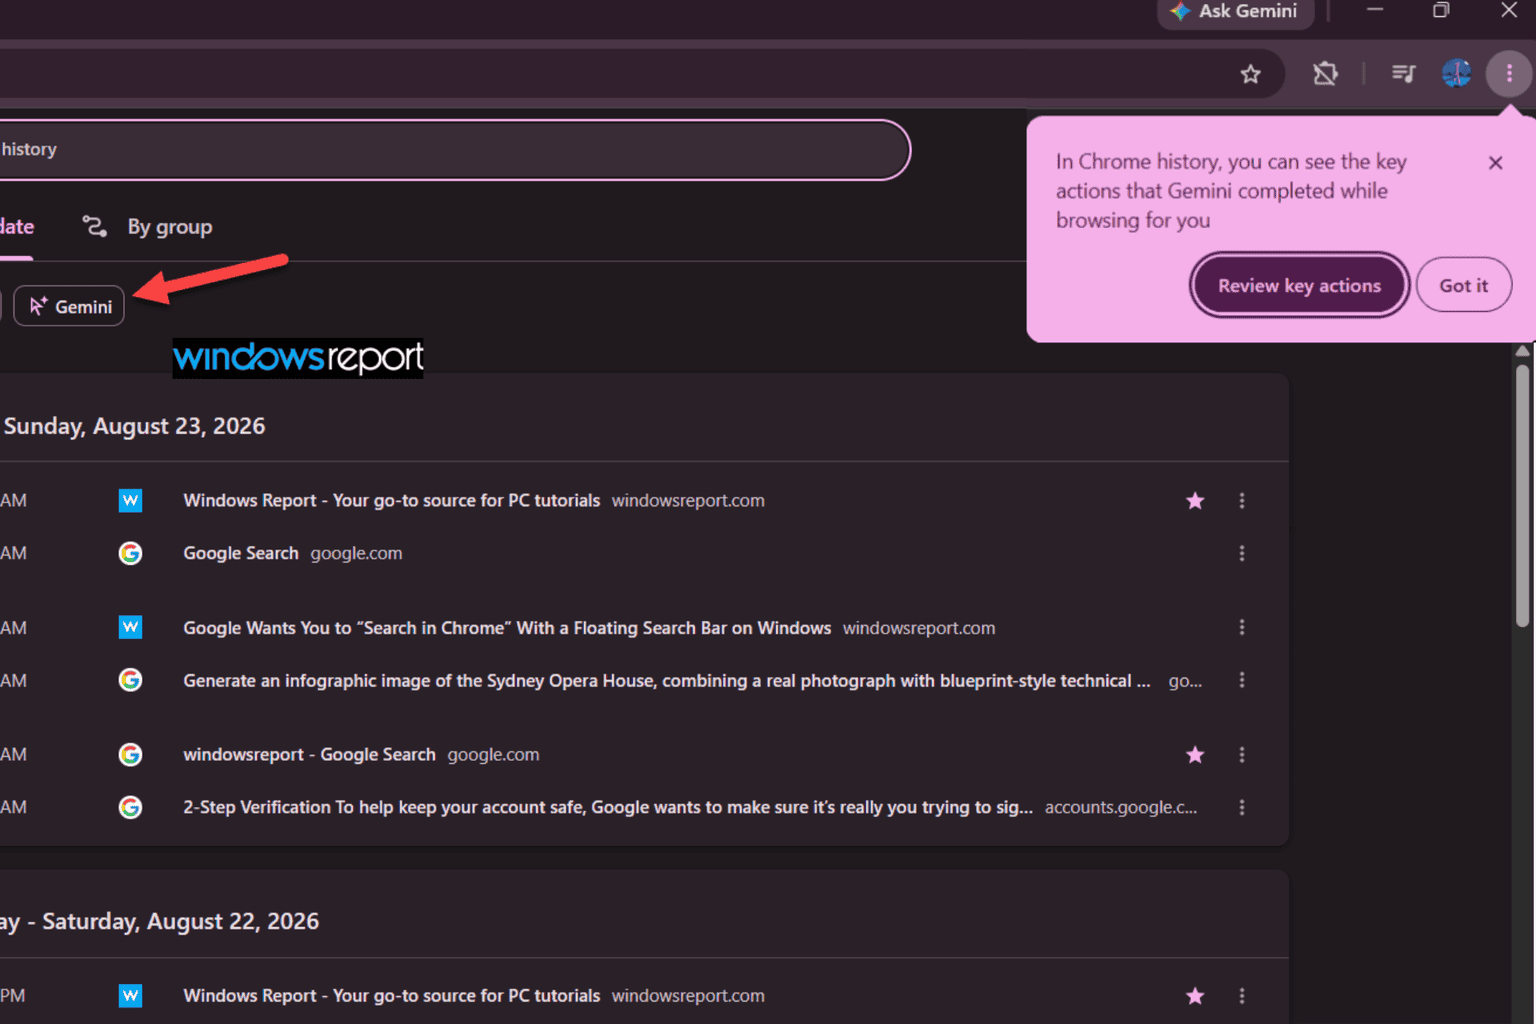Click the favicon of Floating Search Bar article
The height and width of the screenshot is (1024, 1536).
pos(130,627)
